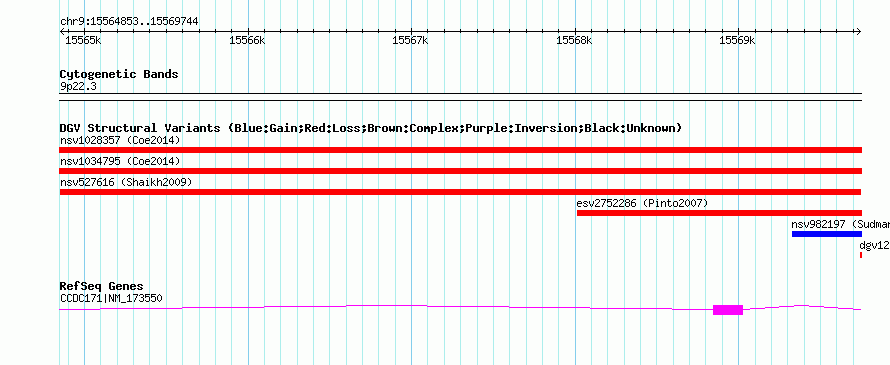The image size is (890, 365).
Task: Select the esv2752286 red loss bar
Action: pos(719,213)
